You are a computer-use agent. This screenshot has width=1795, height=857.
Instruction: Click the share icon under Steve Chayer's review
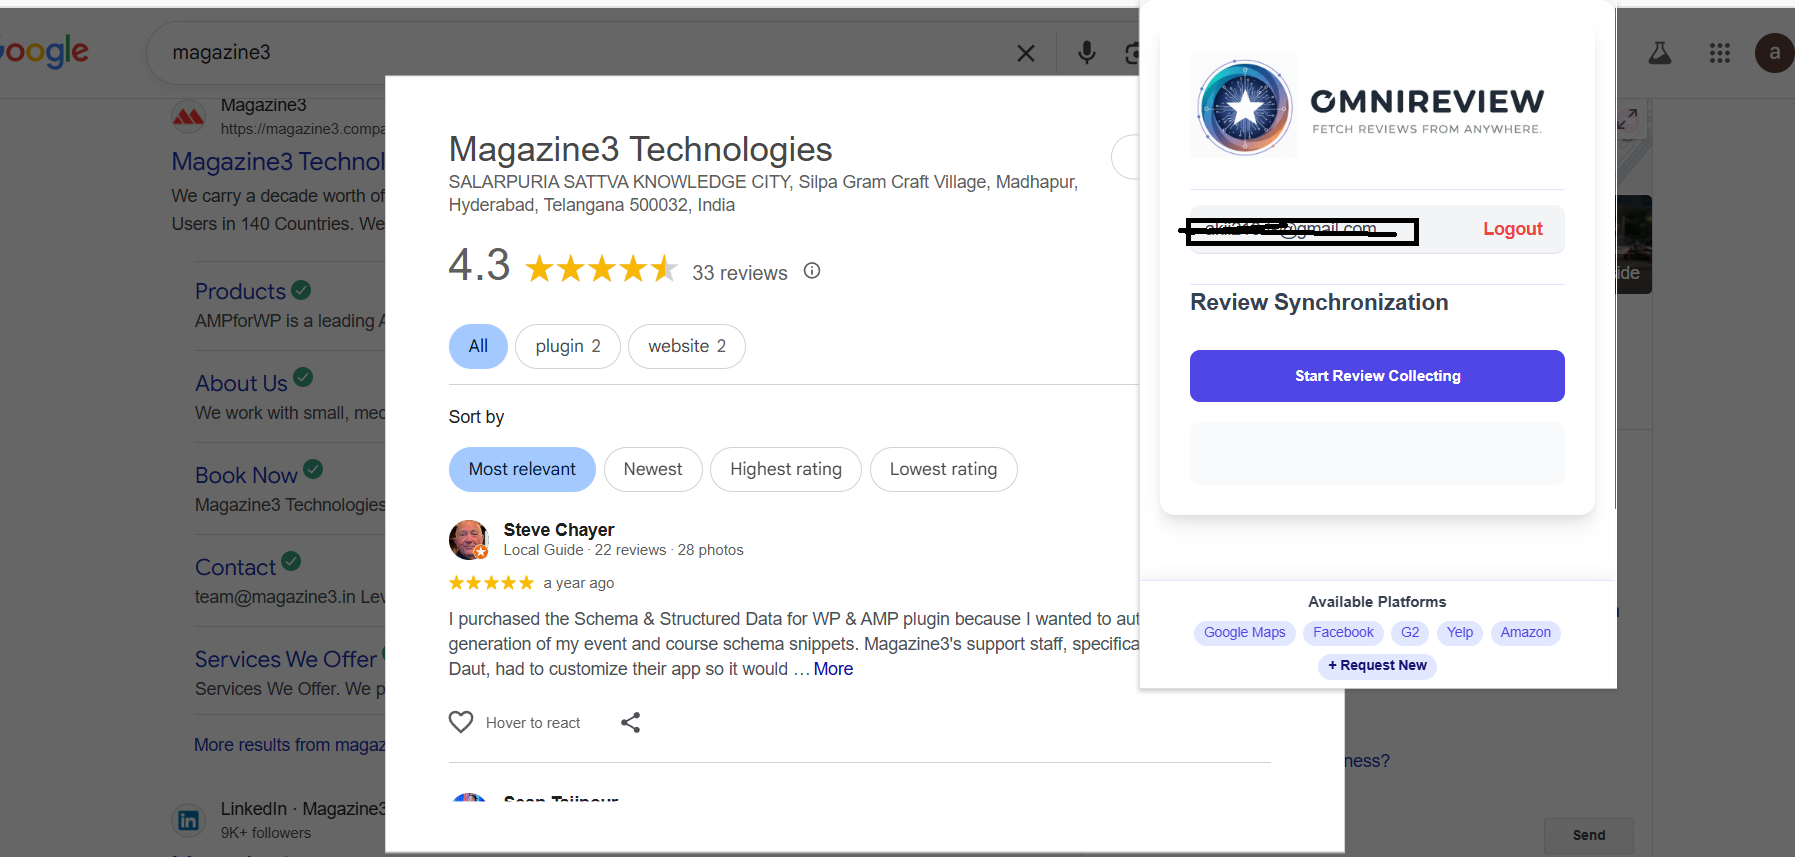(x=630, y=722)
